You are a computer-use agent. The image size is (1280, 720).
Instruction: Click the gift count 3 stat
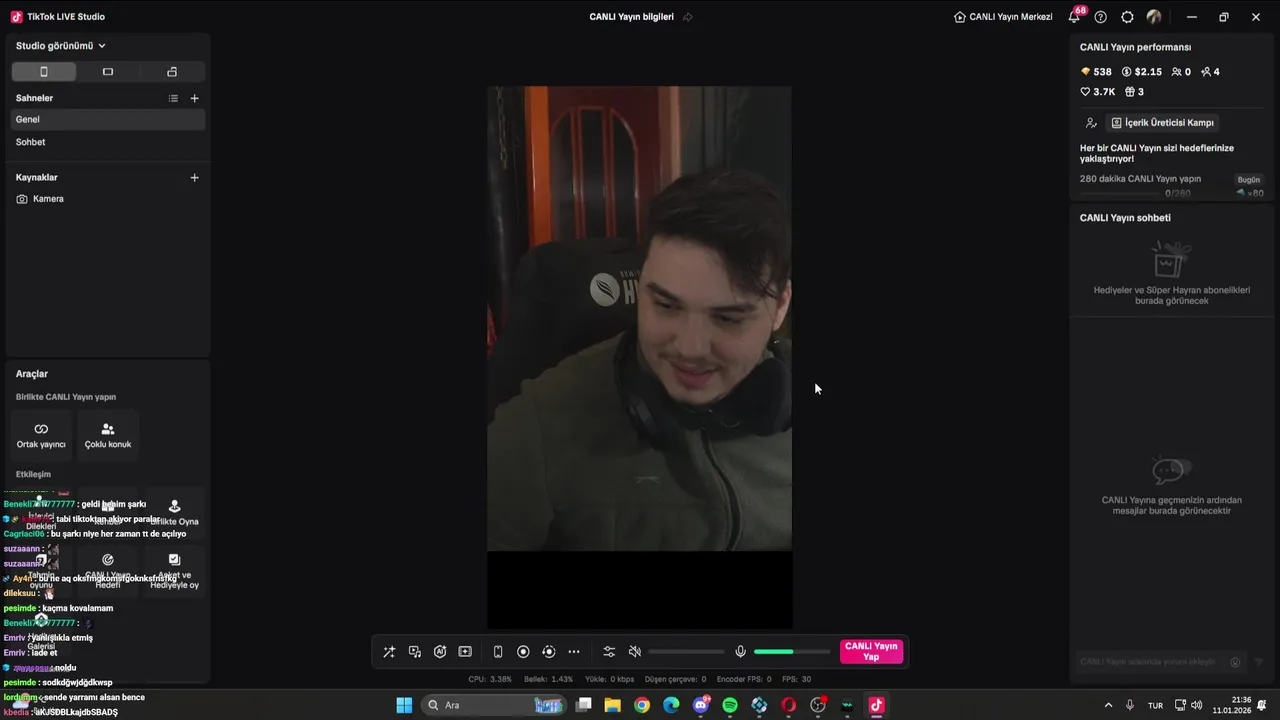click(1135, 92)
